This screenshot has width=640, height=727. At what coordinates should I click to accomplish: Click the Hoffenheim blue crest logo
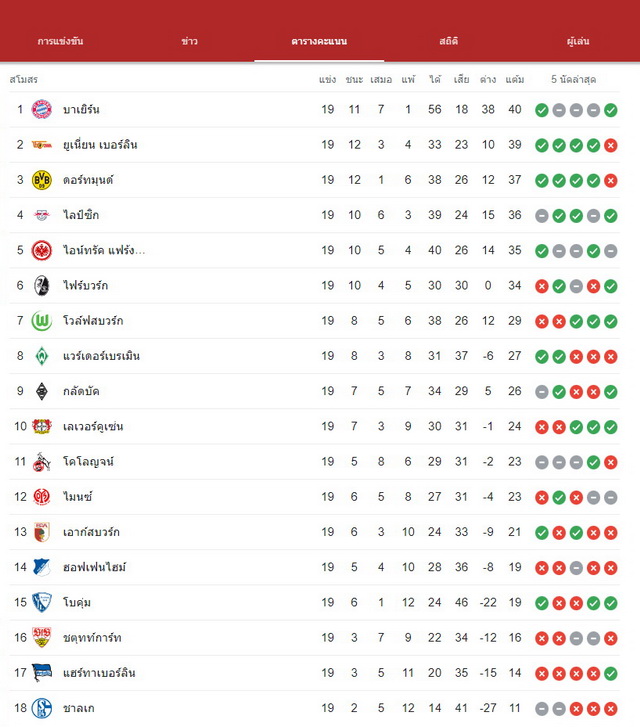(x=41, y=567)
